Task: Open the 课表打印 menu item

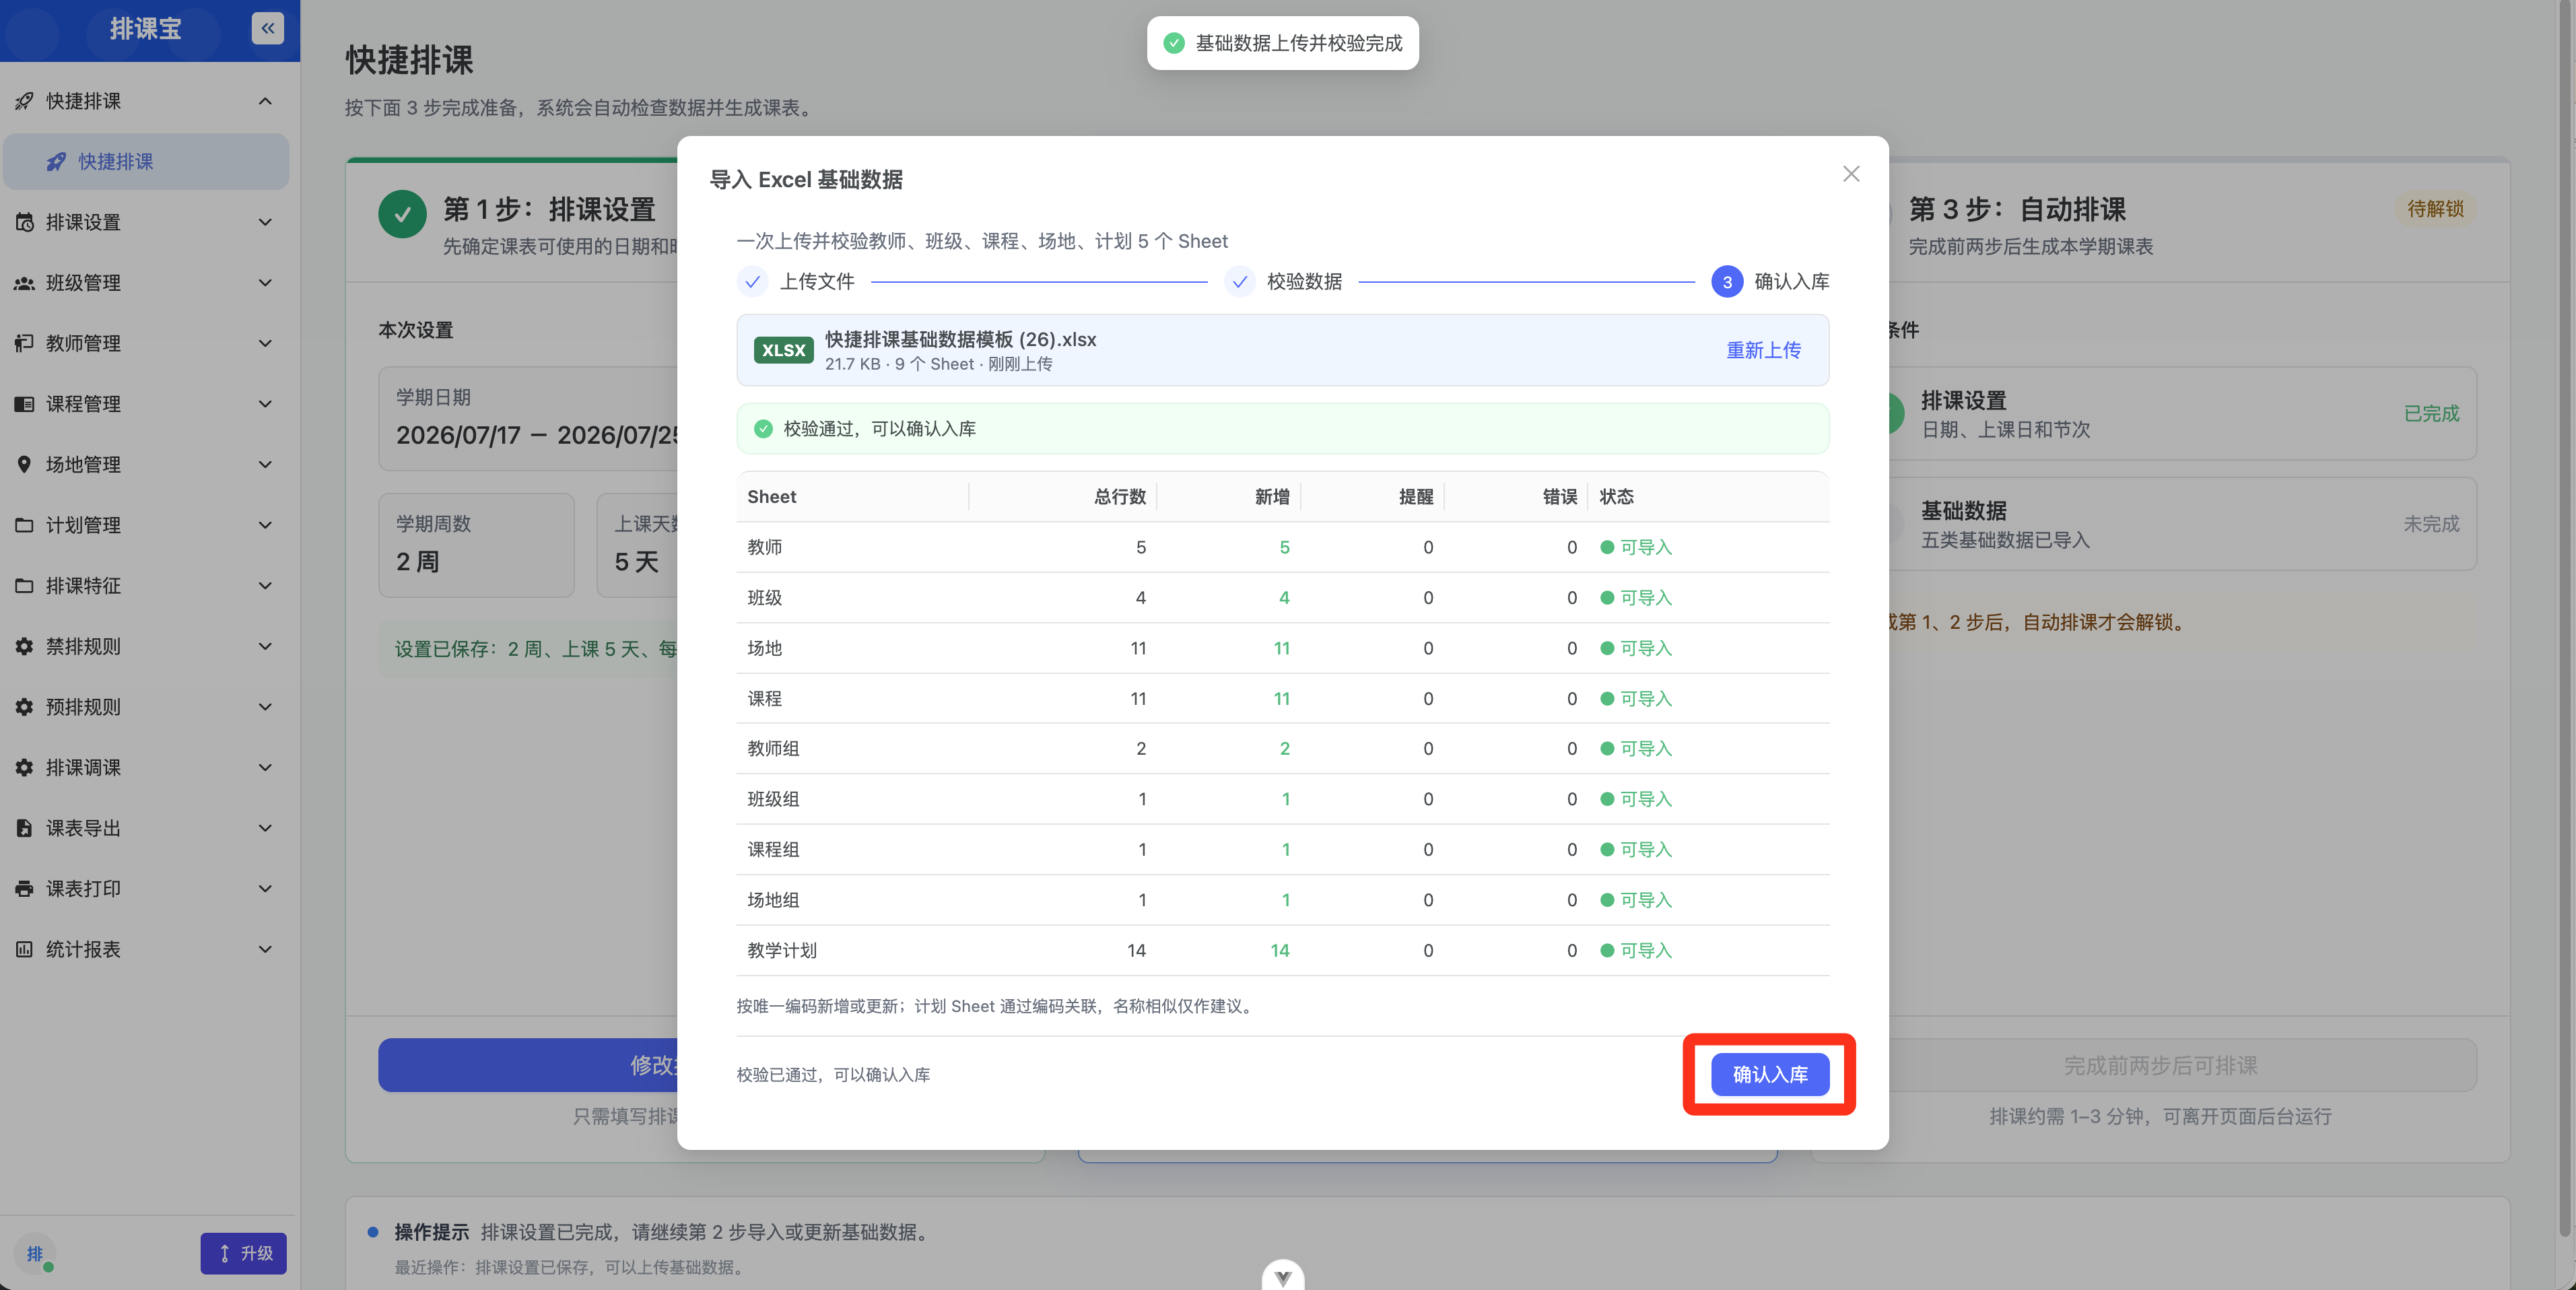Action: pyautogui.click(x=146, y=889)
